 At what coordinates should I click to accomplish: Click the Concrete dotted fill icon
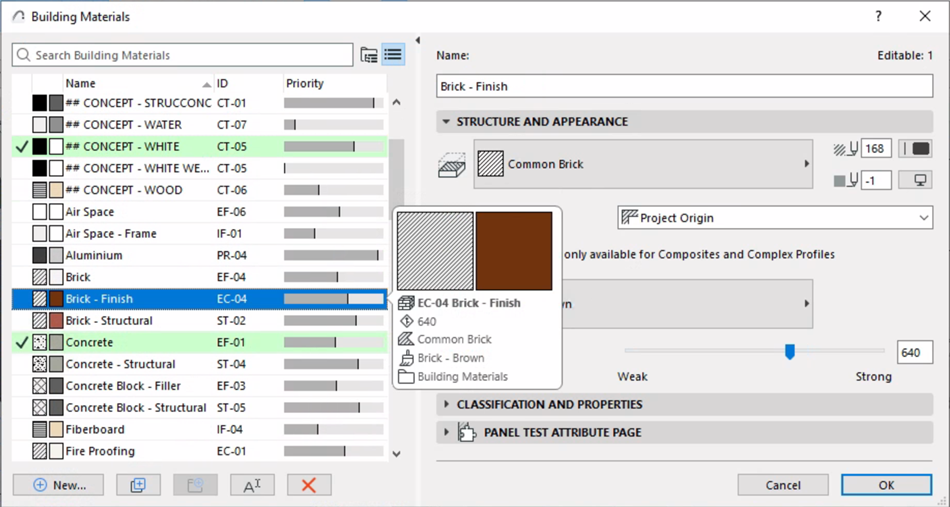coord(39,342)
